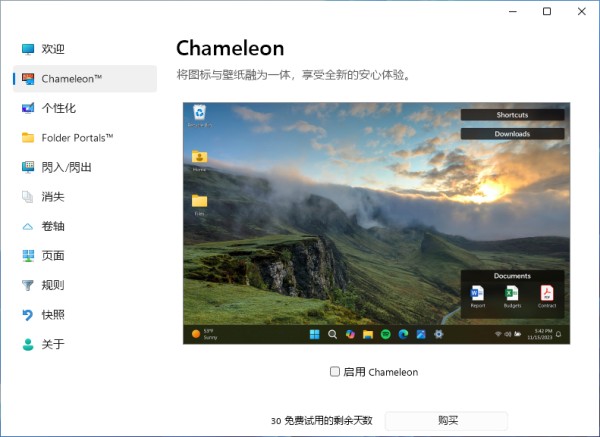Open the 规则 rules section
This screenshot has height=437, width=600.
pos(85,285)
